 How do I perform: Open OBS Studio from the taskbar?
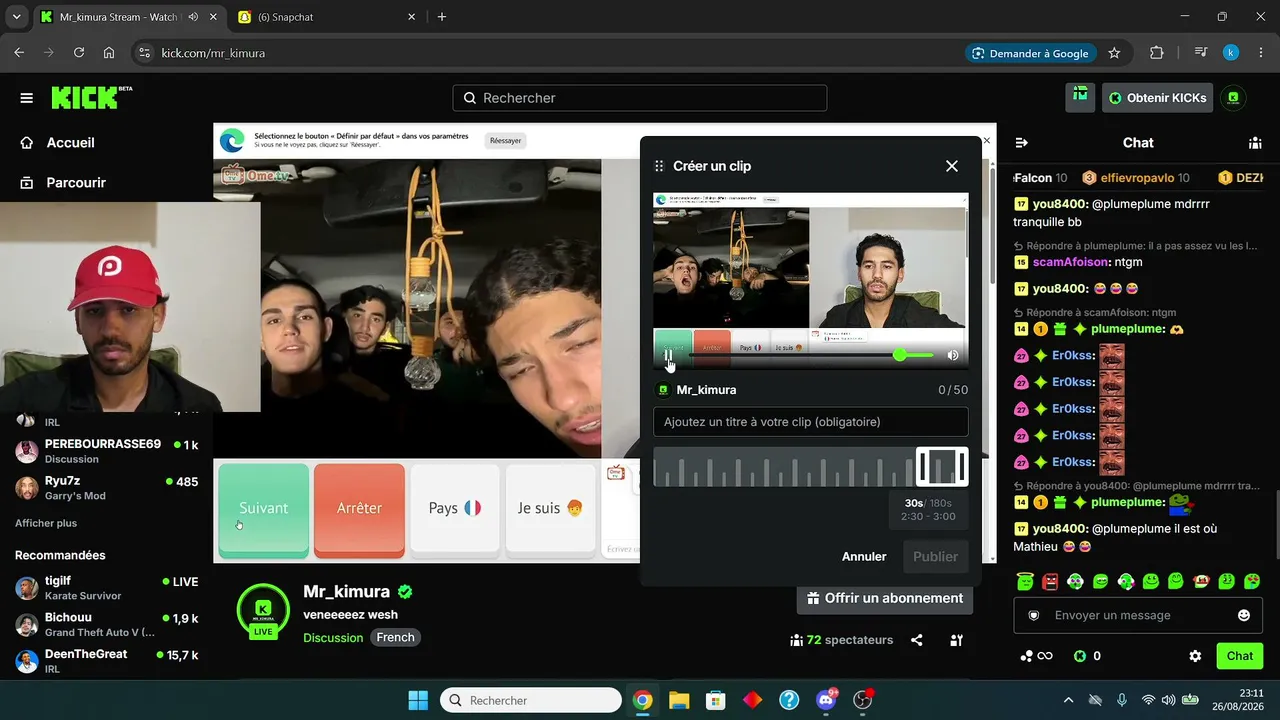[x=863, y=700]
